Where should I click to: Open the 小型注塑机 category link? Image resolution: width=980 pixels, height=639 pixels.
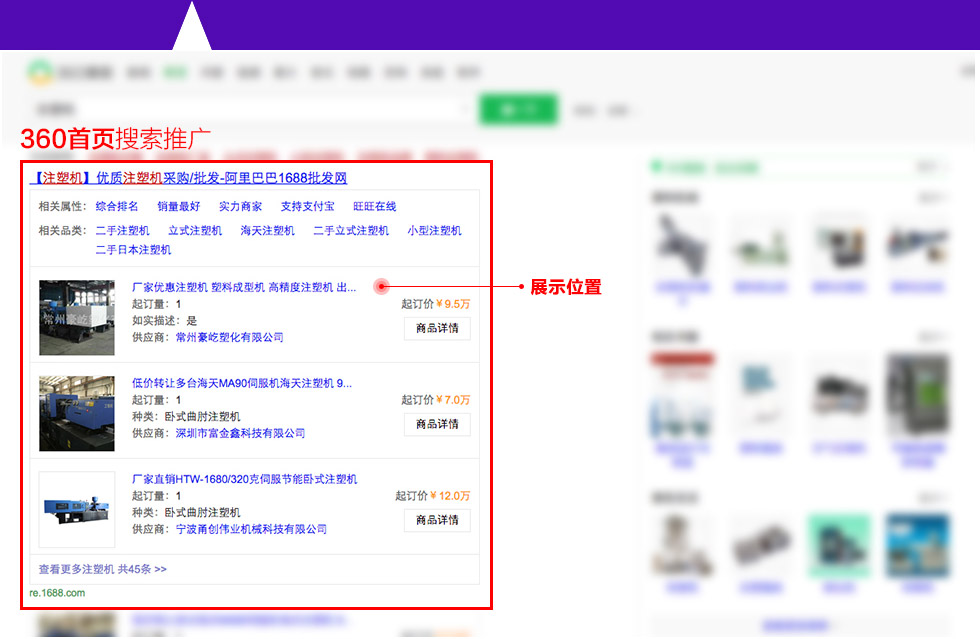434,231
